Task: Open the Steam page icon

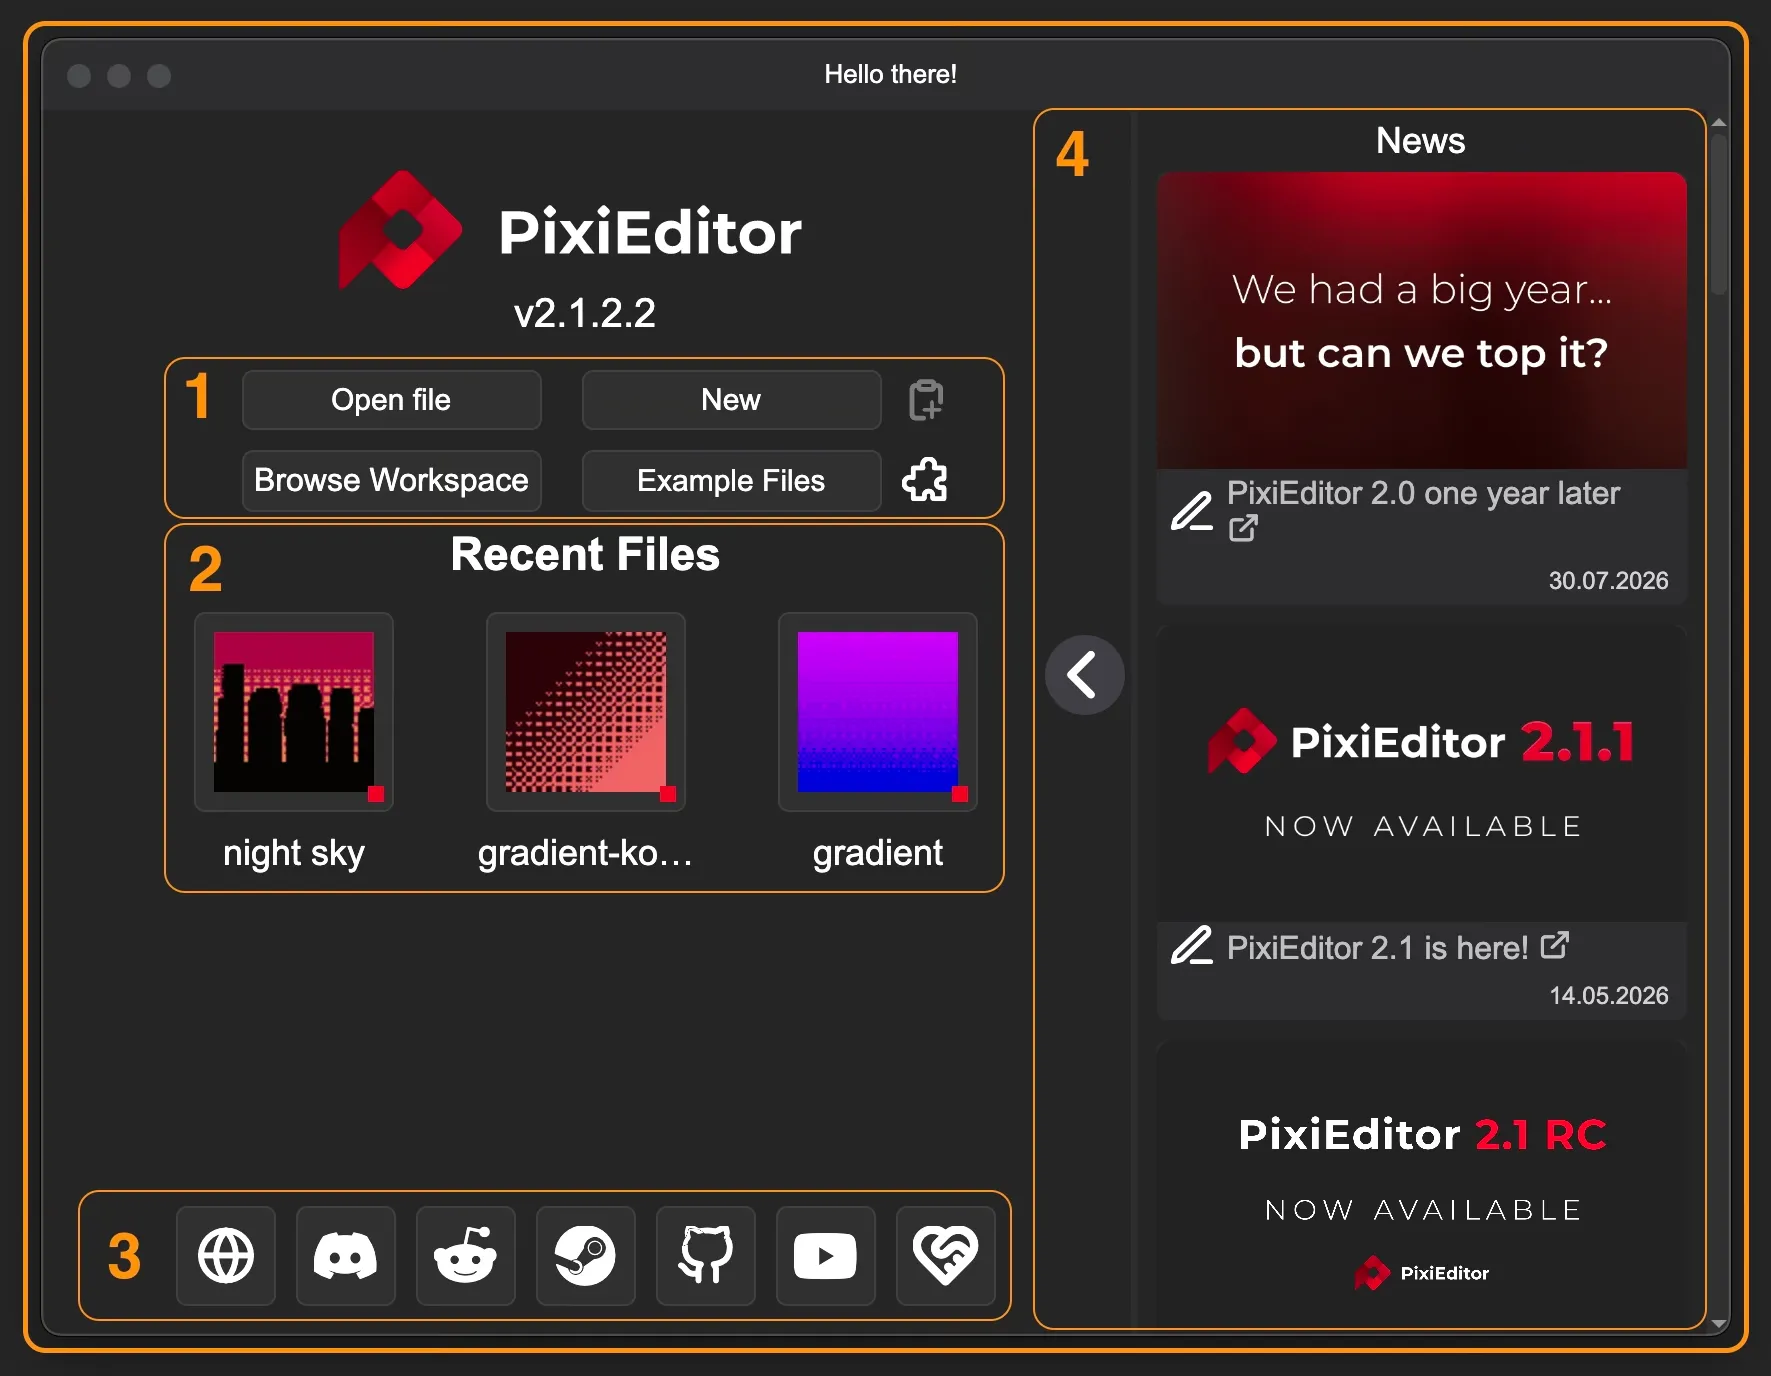Action: (586, 1255)
